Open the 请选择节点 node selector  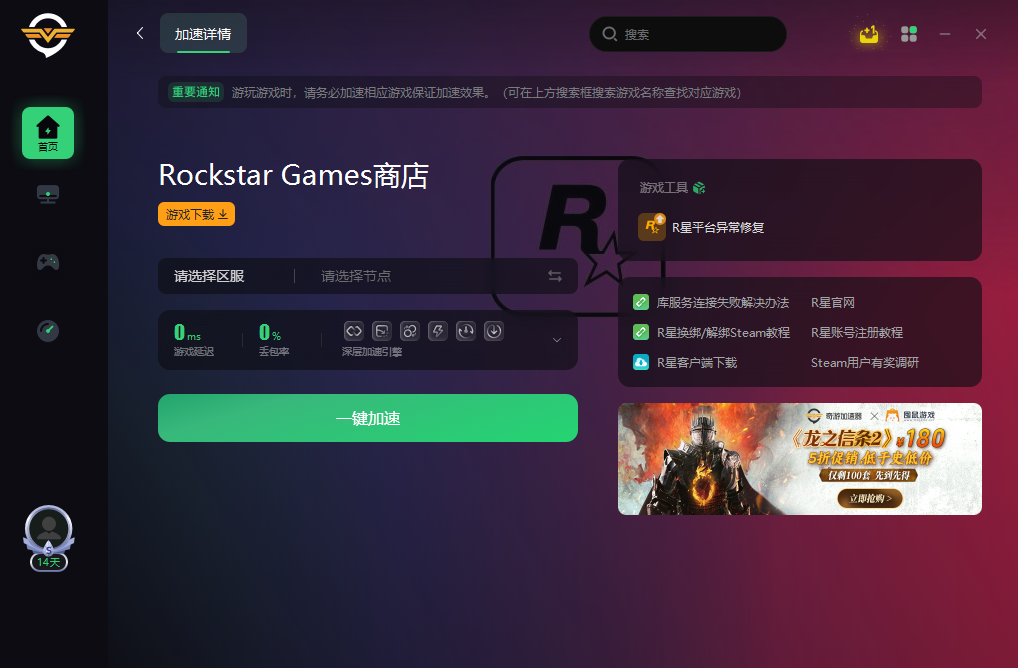(356, 276)
